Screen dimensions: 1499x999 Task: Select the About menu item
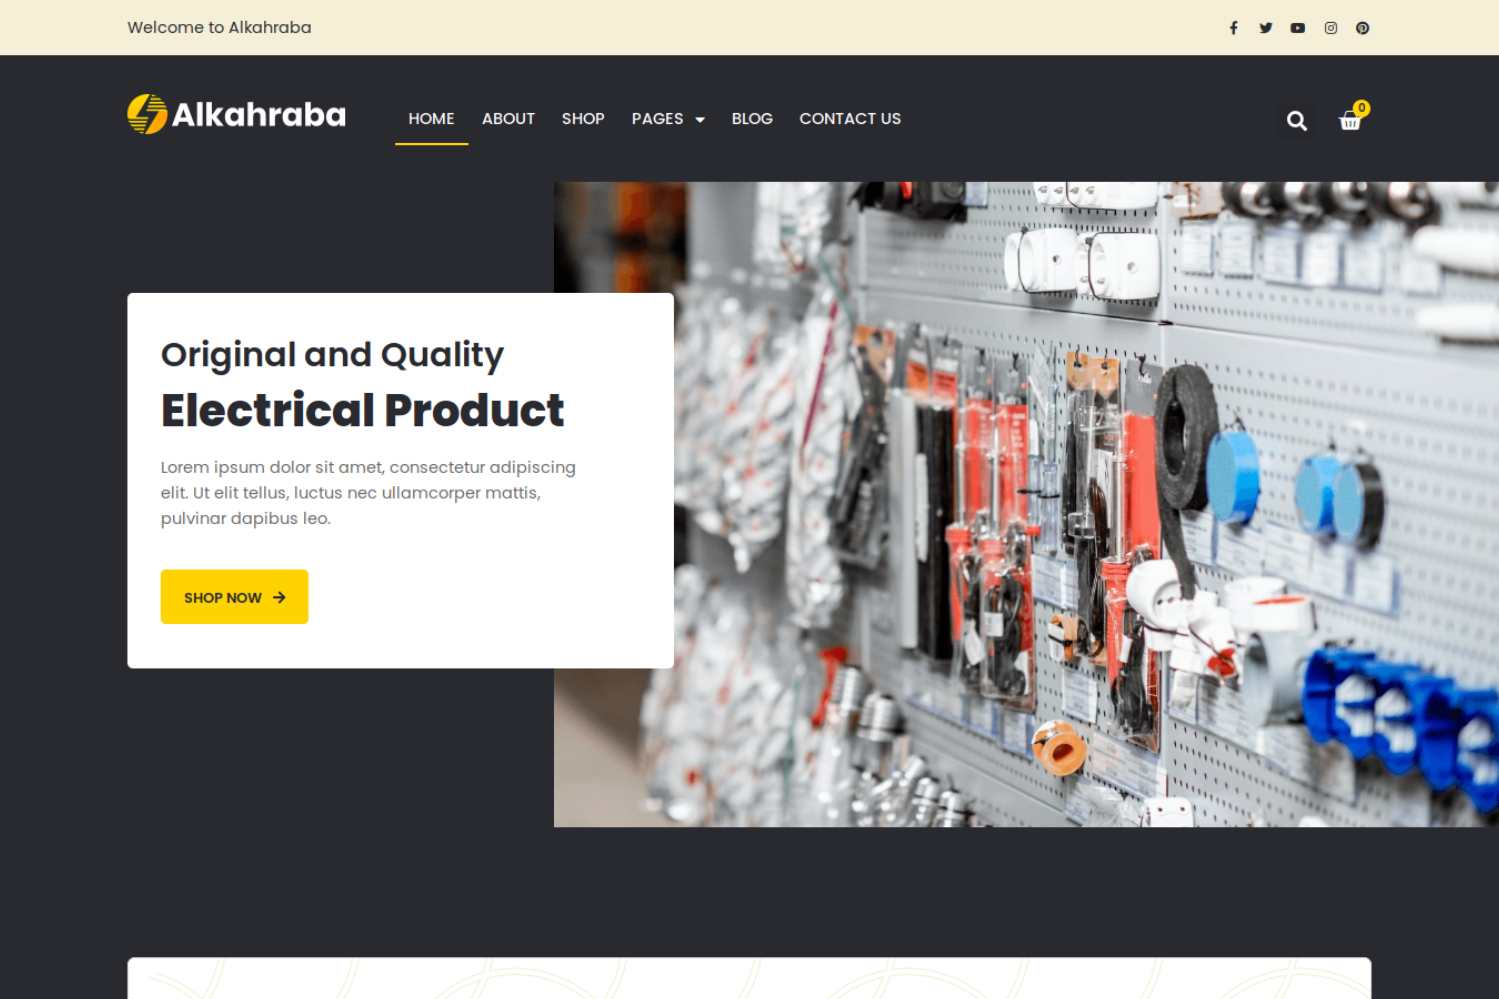click(508, 118)
